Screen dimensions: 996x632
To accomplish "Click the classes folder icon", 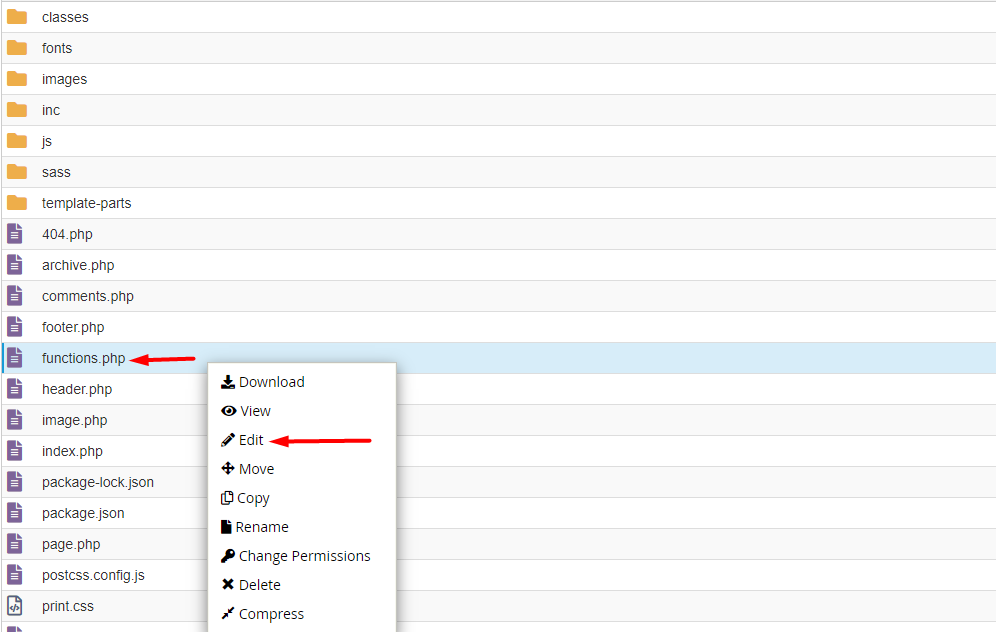I will point(17,17).
